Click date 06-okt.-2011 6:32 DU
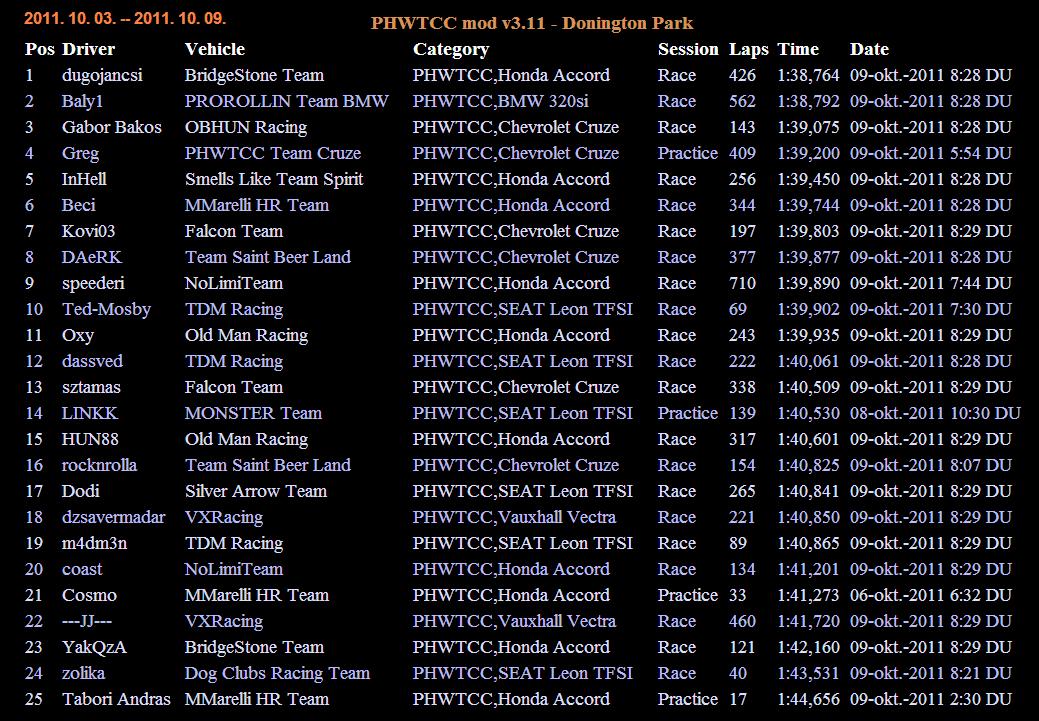1039x721 pixels. click(930, 595)
